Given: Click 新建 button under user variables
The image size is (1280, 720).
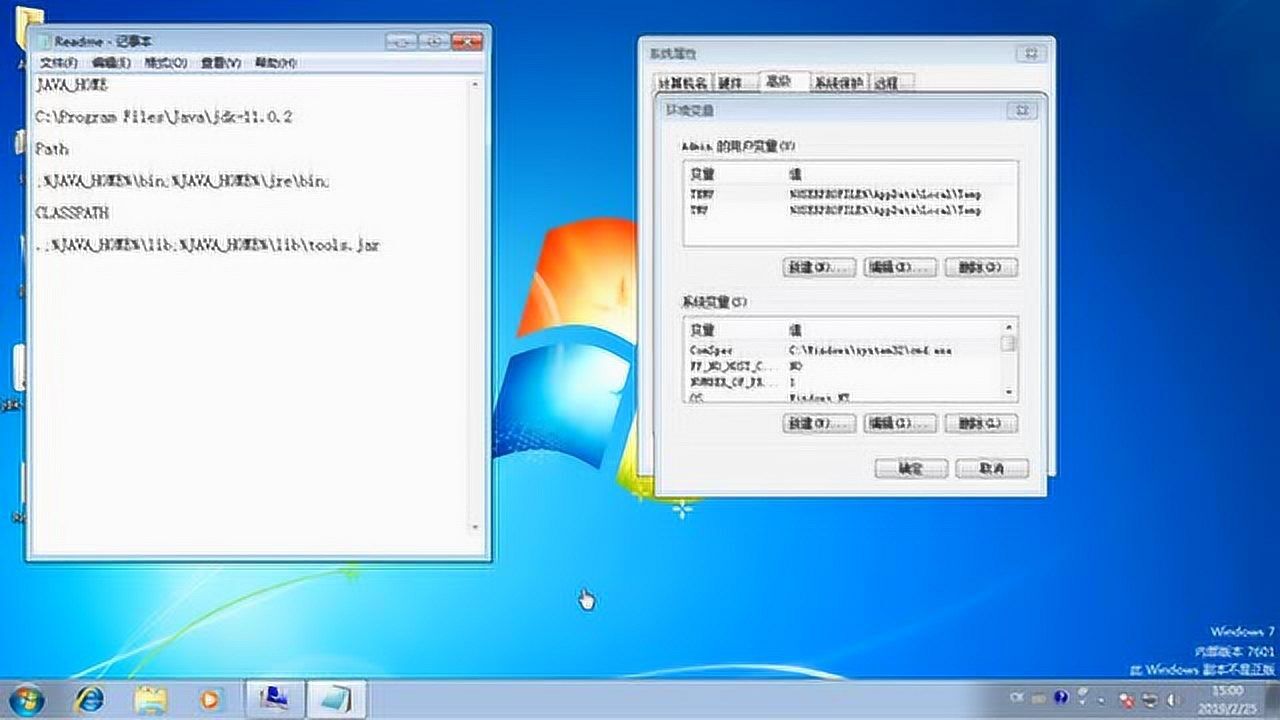Looking at the screenshot, I should pyautogui.click(x=818, y=268).
